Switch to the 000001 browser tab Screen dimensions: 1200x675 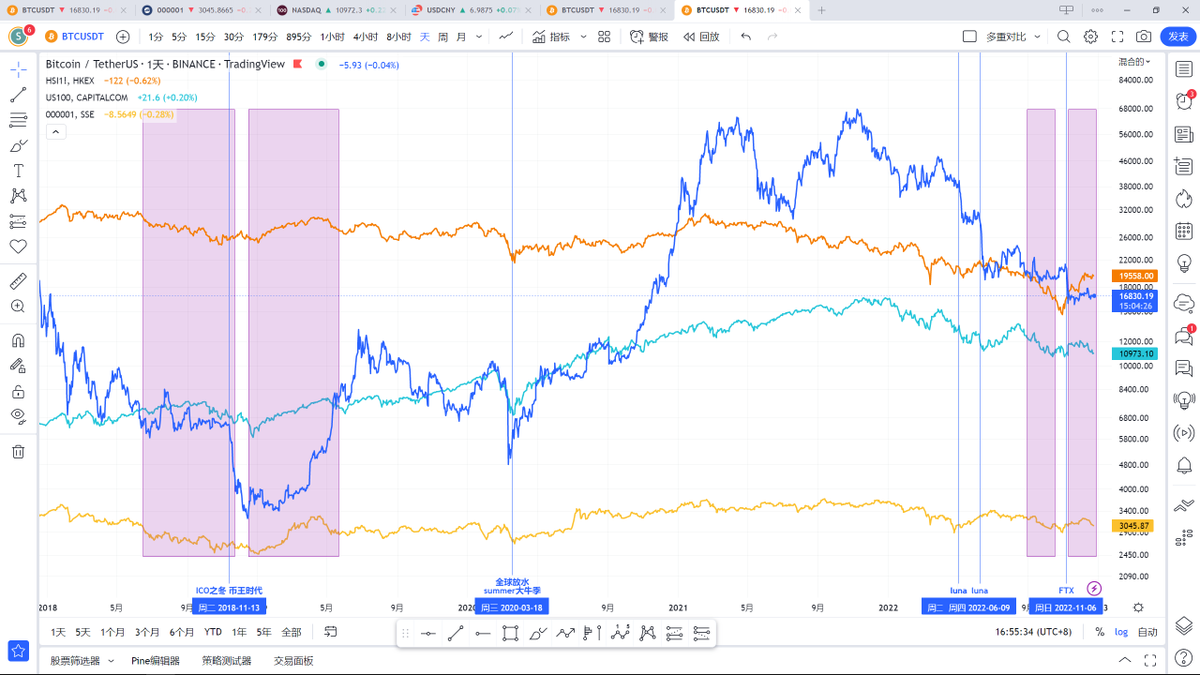coord(201,10)
